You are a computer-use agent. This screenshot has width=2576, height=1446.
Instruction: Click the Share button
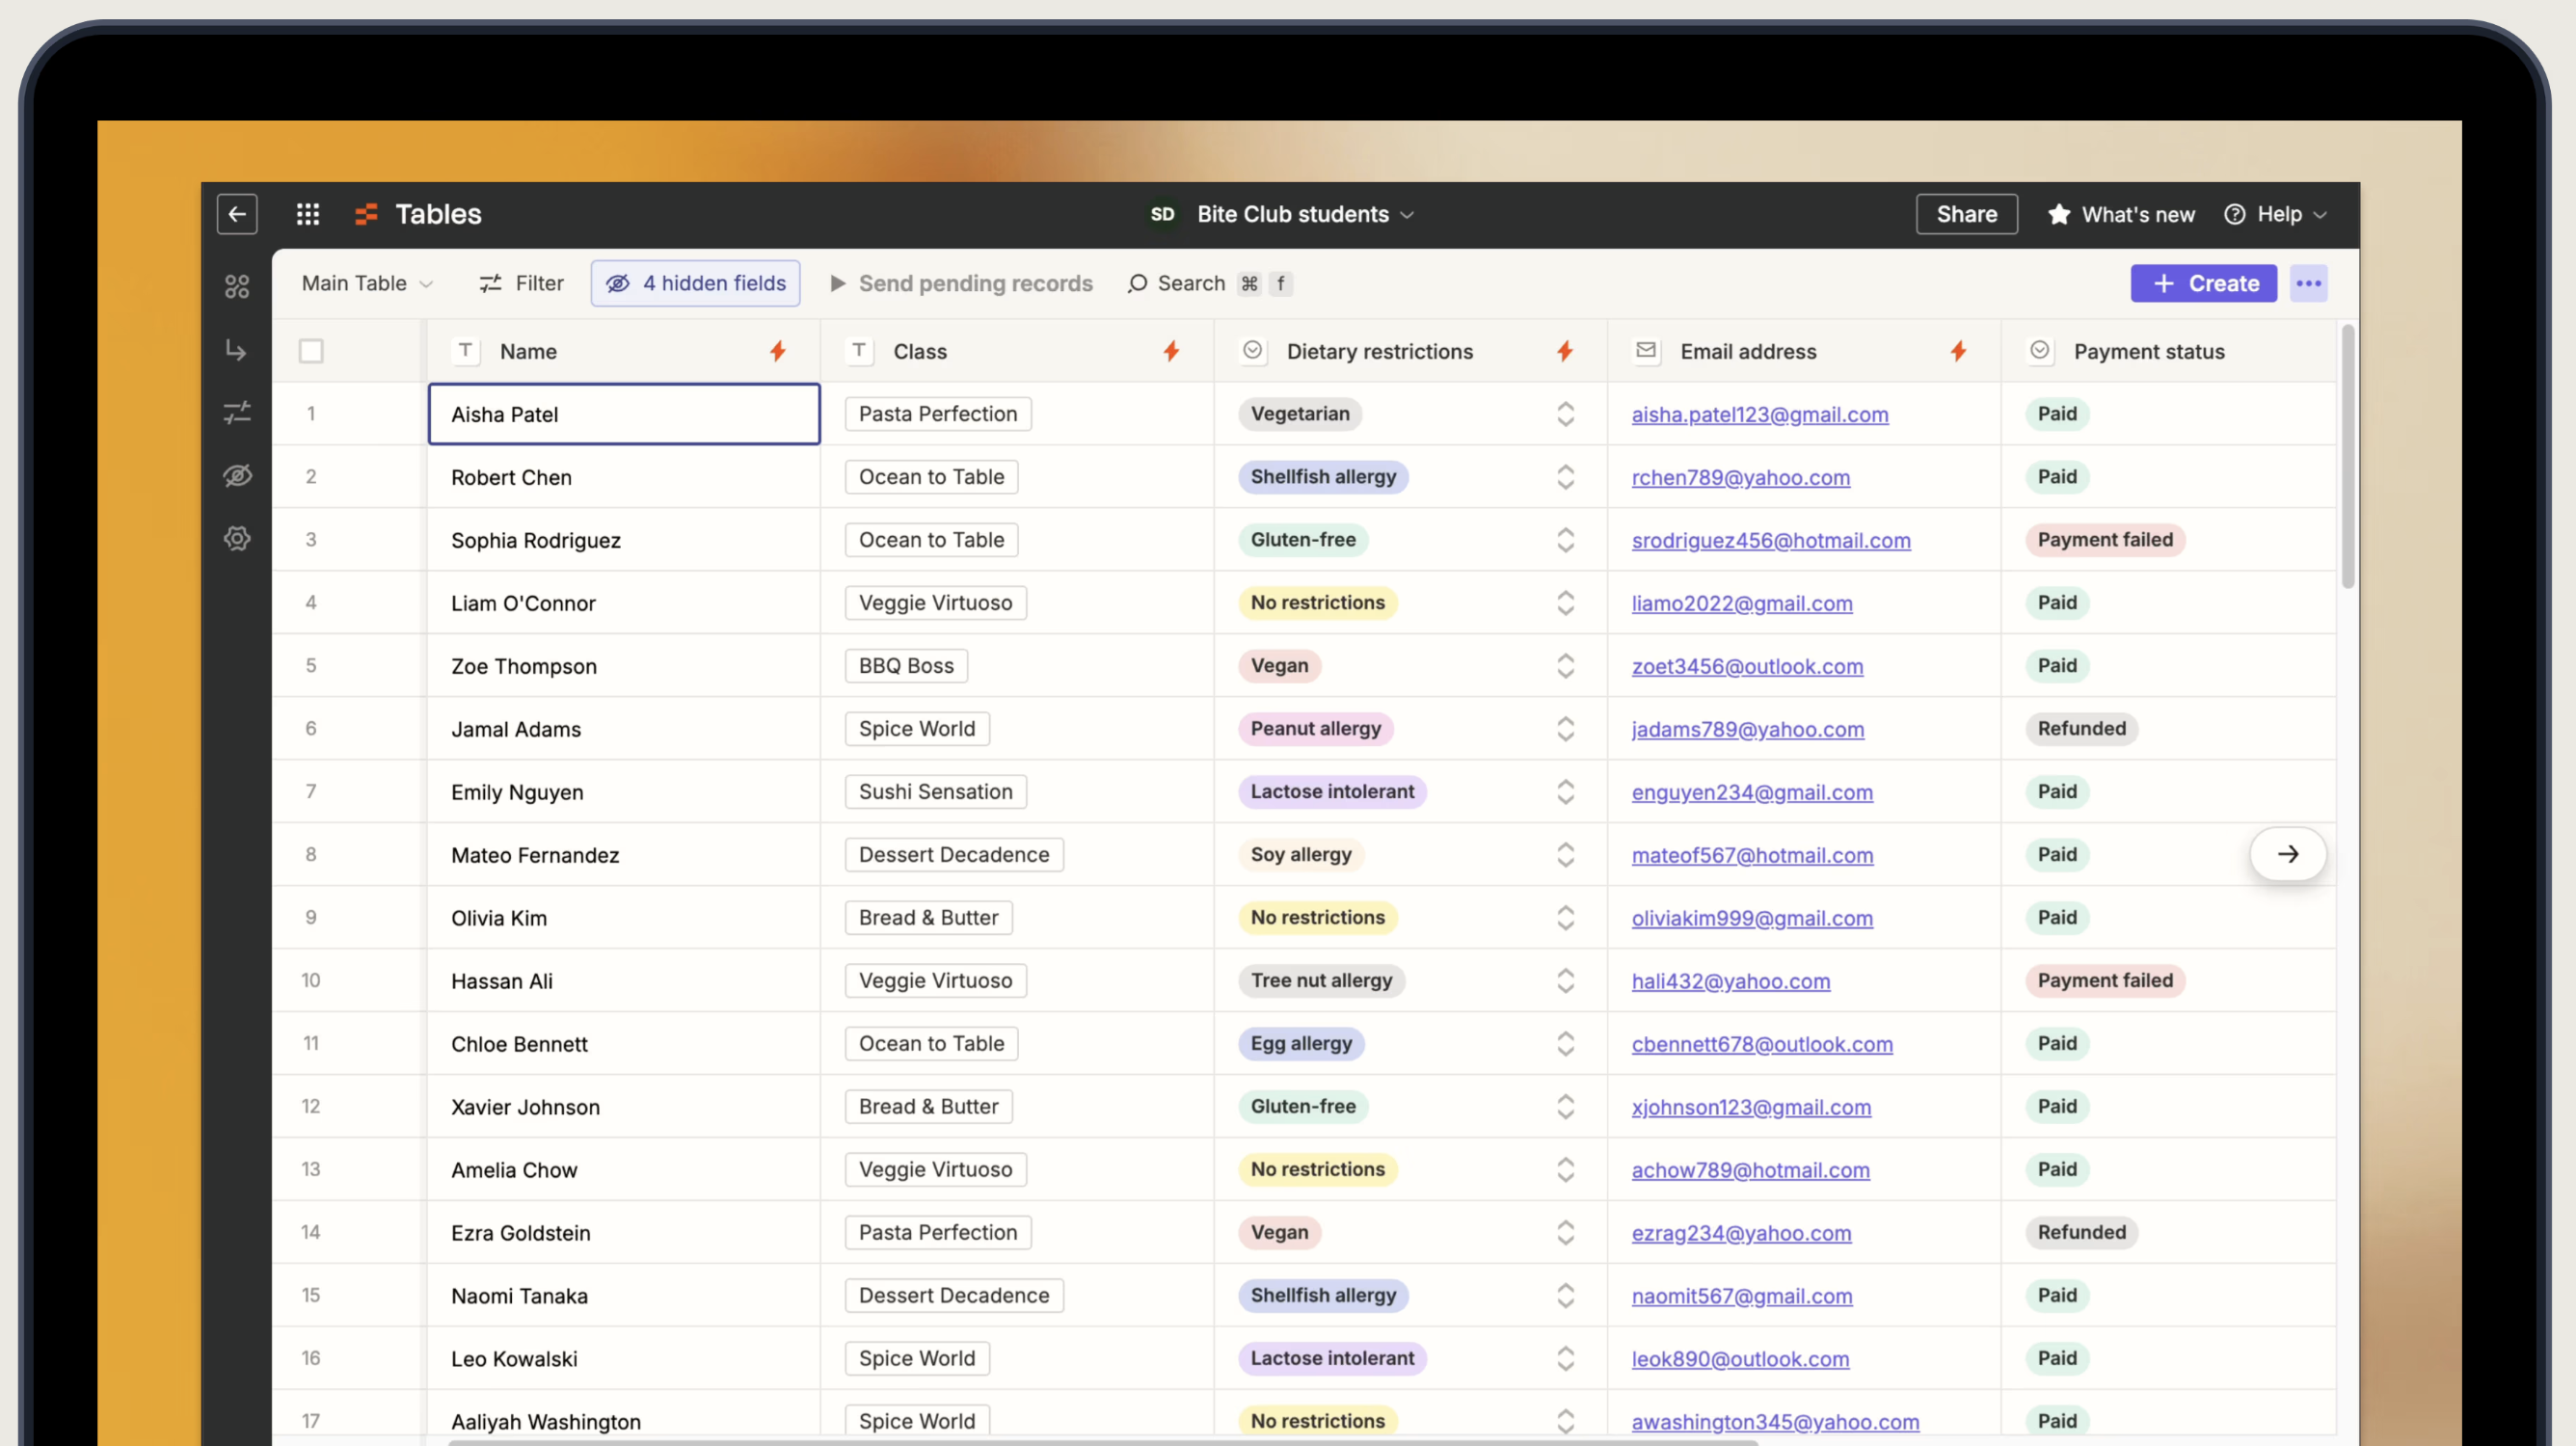[x=1966, y=214]
